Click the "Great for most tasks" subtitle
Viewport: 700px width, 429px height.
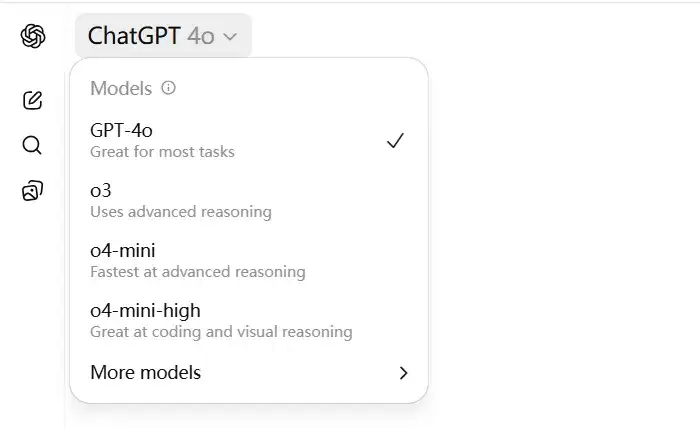point(162,152)
